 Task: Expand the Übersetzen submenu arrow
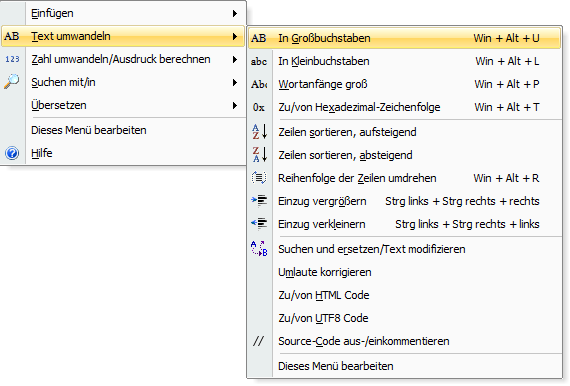click(235, 105)
